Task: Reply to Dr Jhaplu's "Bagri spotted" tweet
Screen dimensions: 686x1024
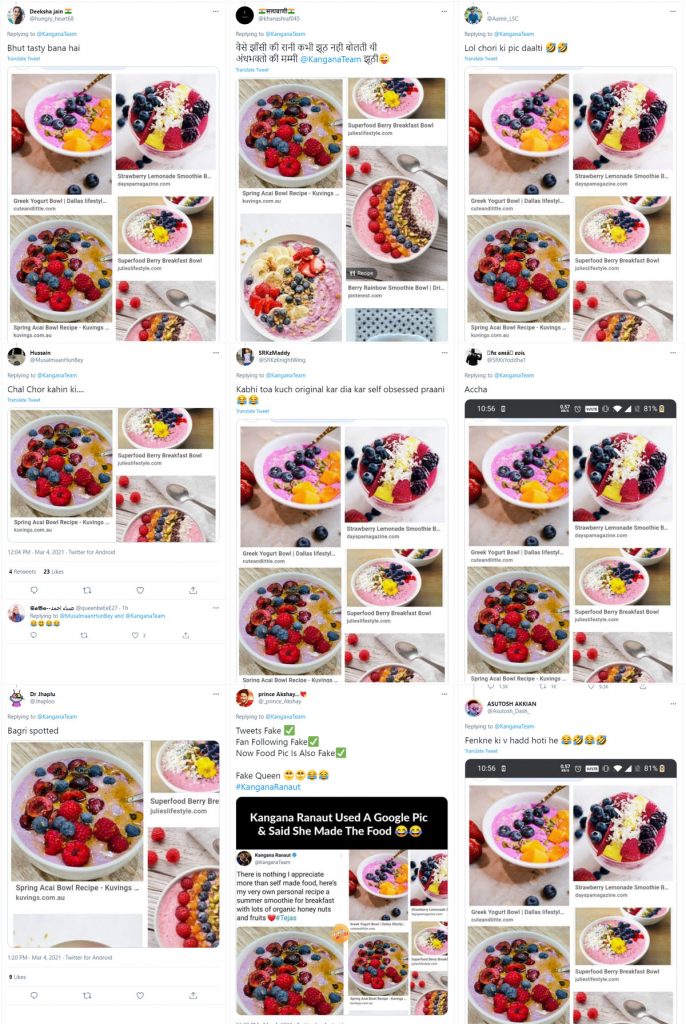Action: click(x=34, y=995)
